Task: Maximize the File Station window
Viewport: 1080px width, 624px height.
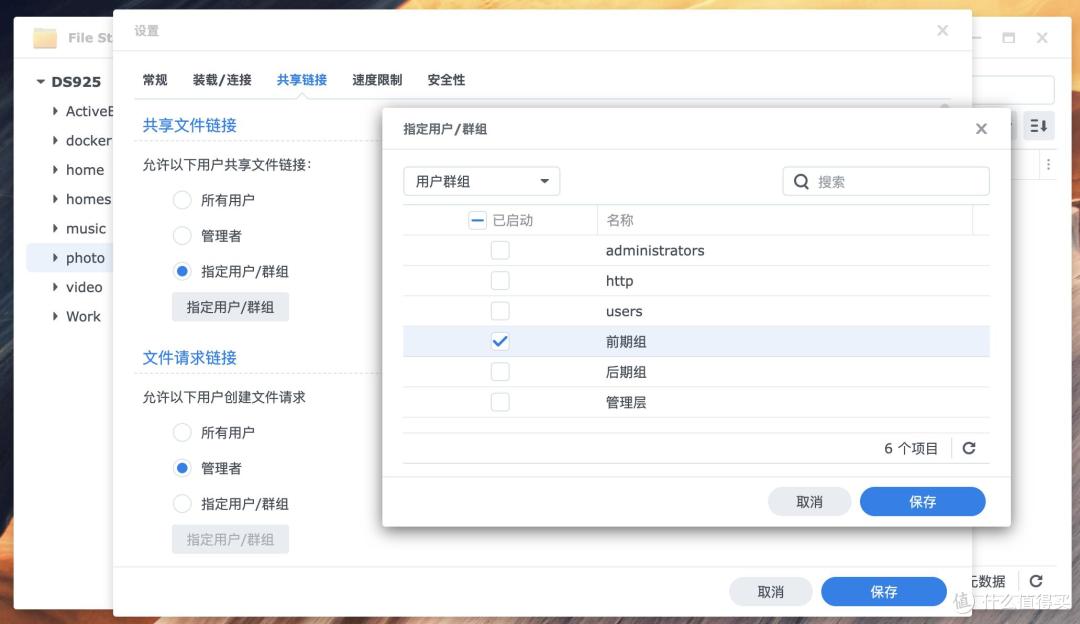Action: pyautogui.click(x=1008, y=38)
